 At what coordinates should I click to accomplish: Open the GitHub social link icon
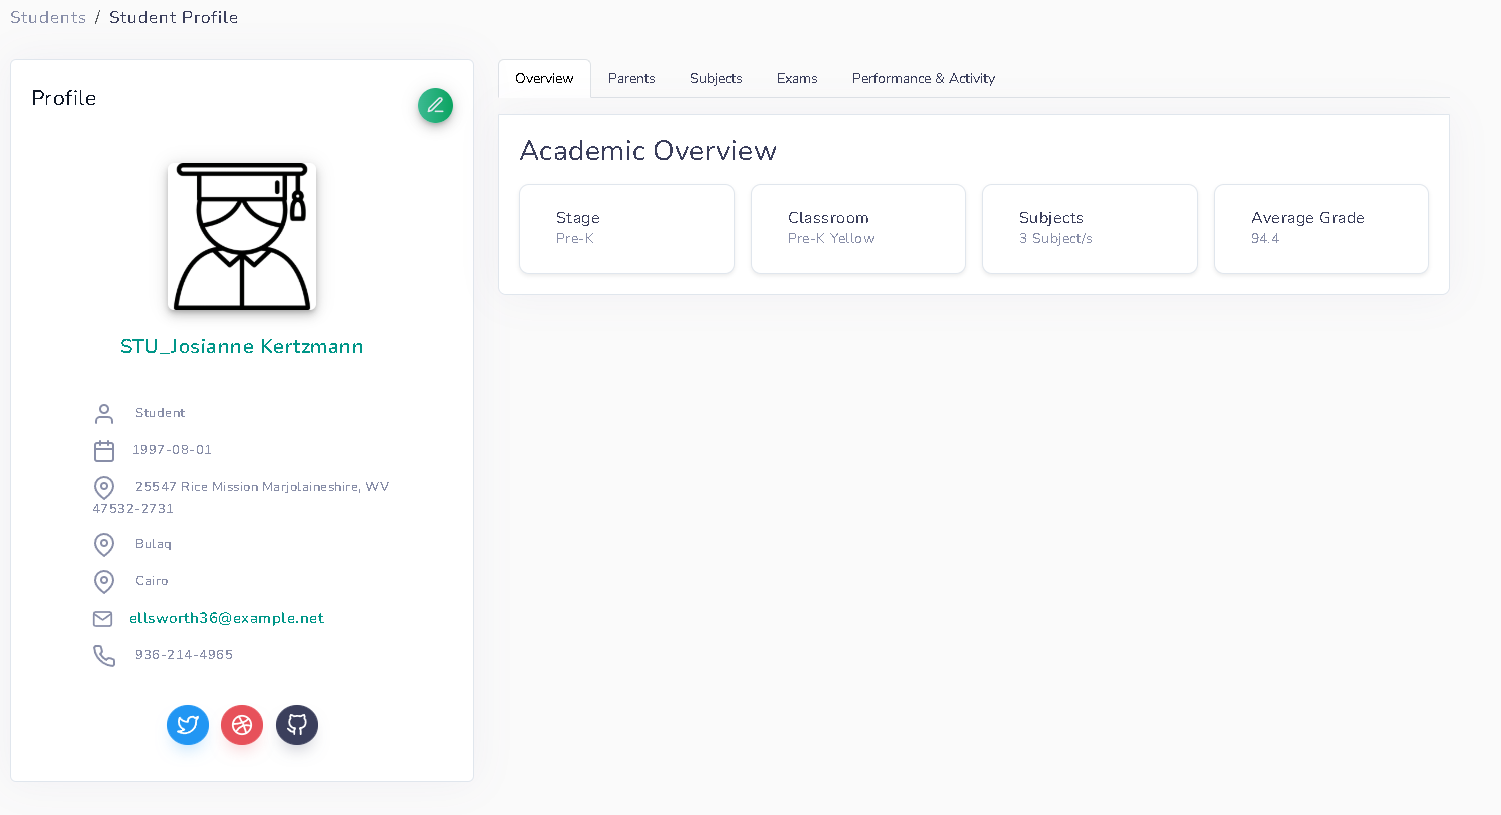click(x=297, y=725)
